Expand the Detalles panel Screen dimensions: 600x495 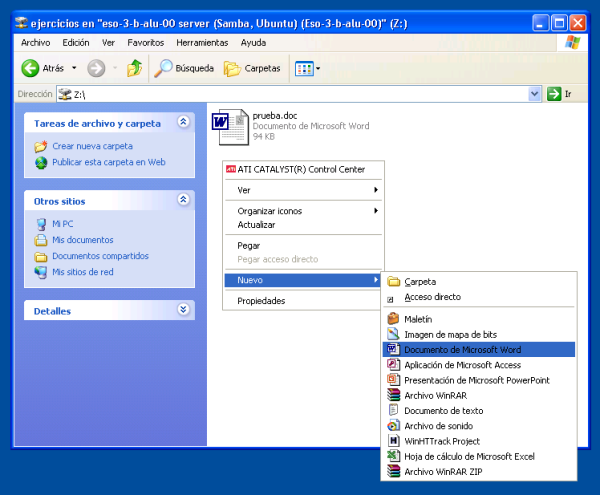point(183,310)
